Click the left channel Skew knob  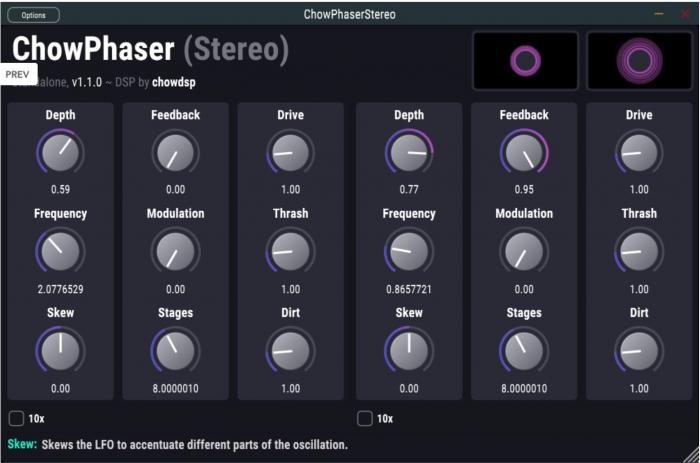[x=60, y=350]
